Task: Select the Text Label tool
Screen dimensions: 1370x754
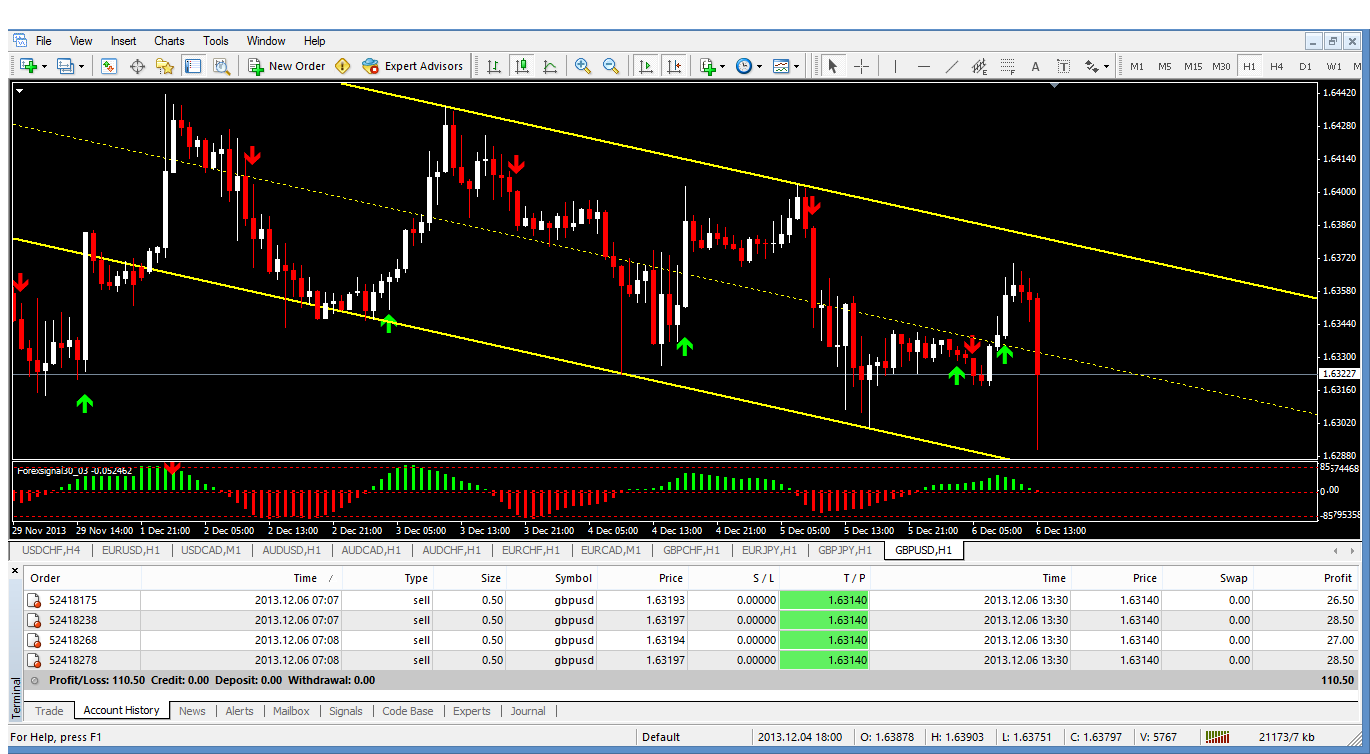Action: coord(1063,66)
